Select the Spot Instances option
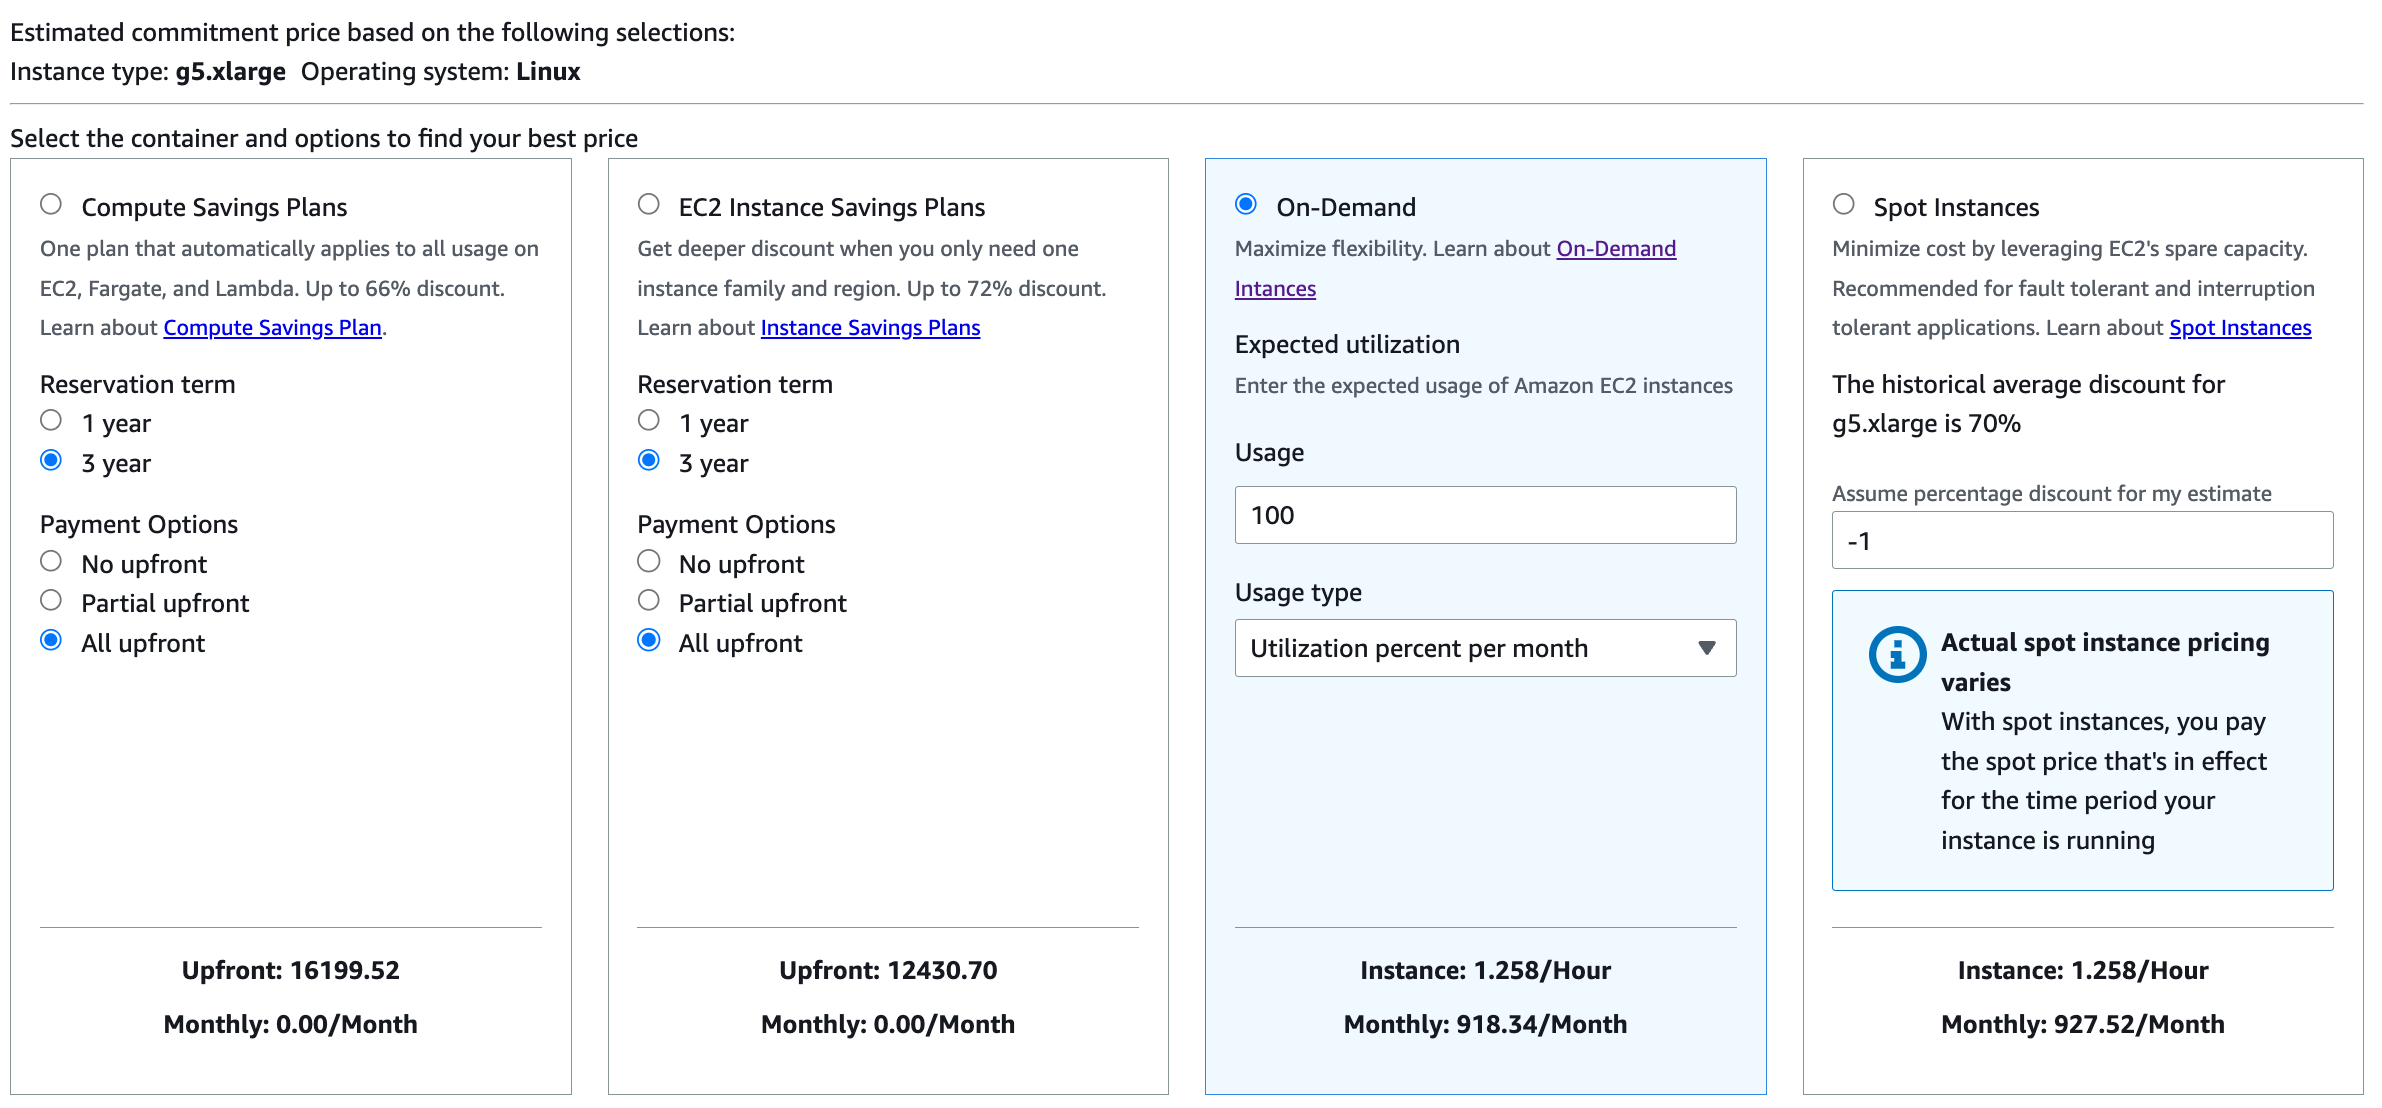Viewport: 2382px width, 1108px height. [1843, 204]
